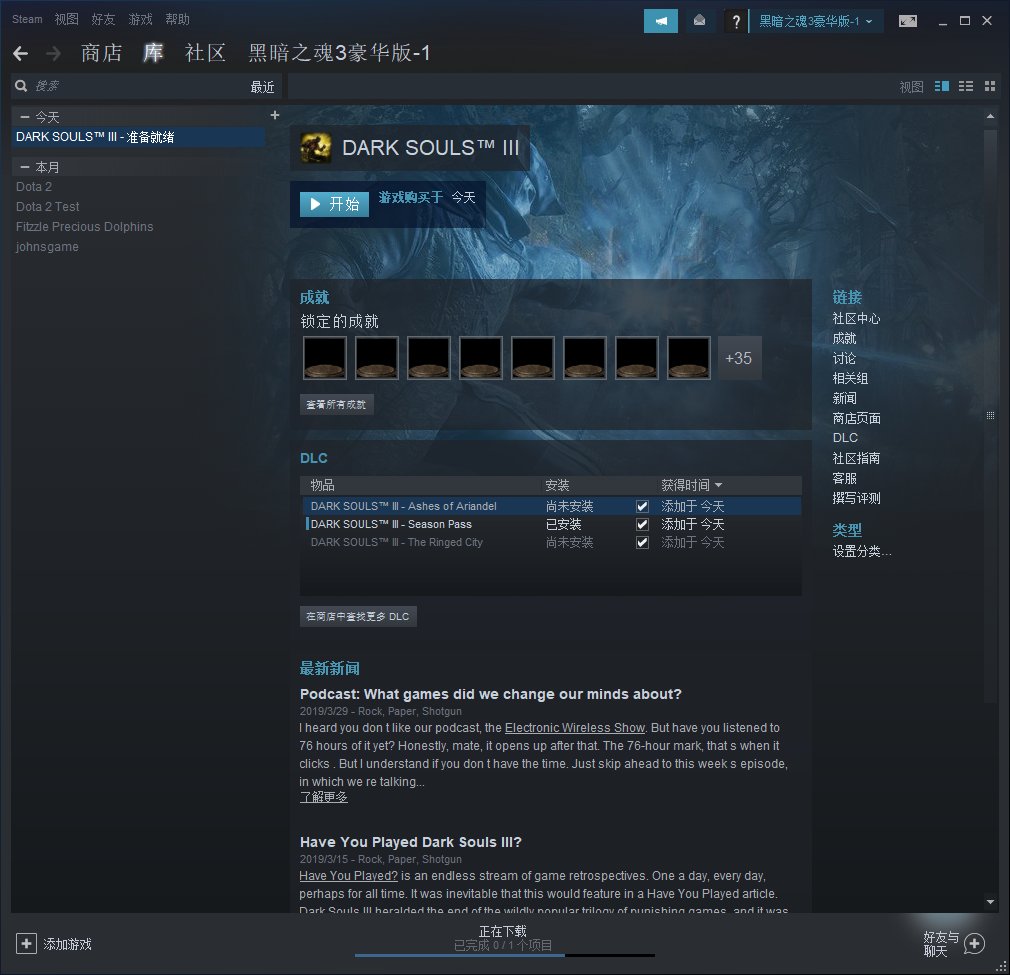Click the download progress bar

(x=505, y=956)
